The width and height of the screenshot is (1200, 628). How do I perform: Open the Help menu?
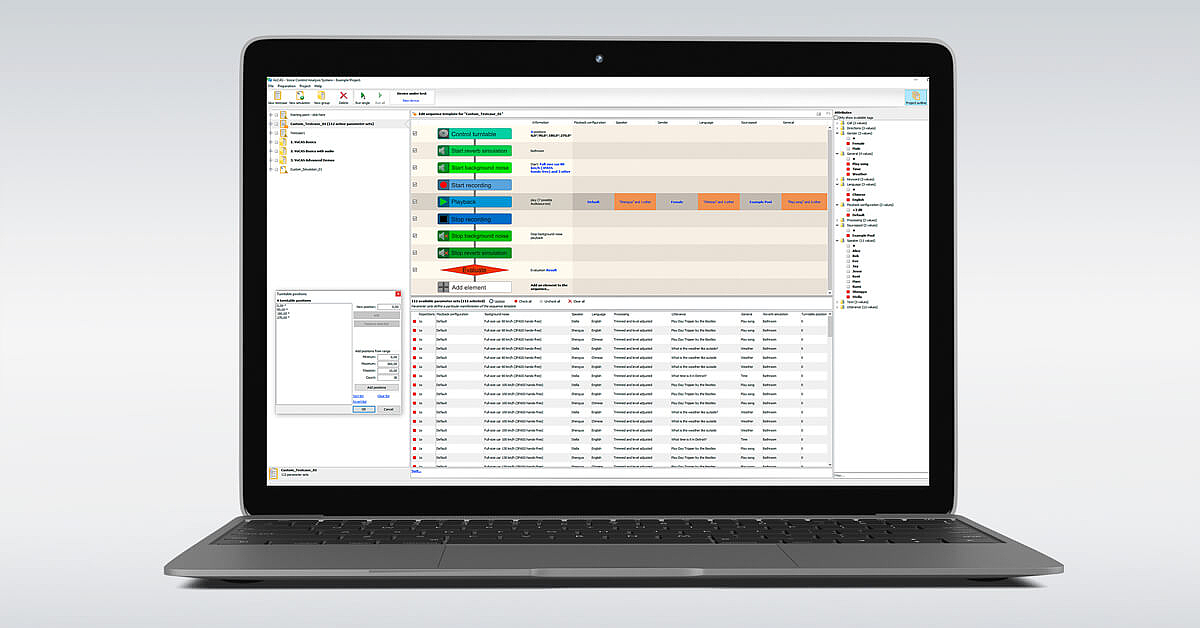pyautogui.click(x=318, y=86)
